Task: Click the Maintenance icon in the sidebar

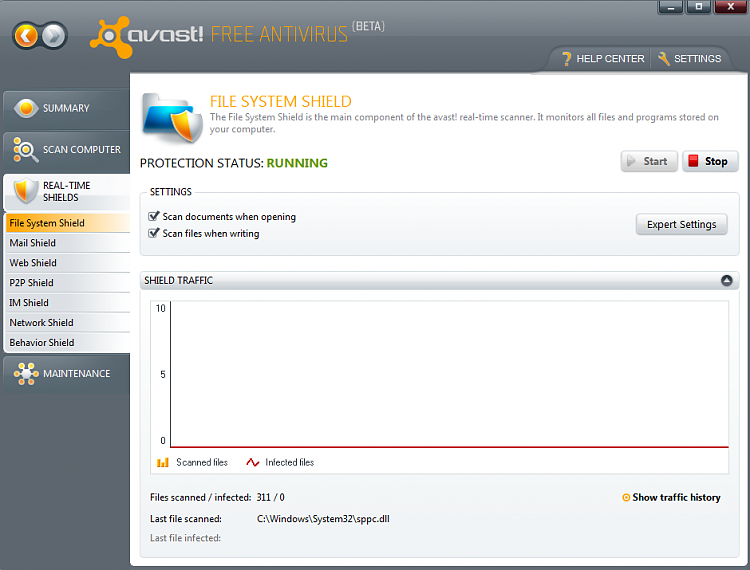Action: [26, 373]
